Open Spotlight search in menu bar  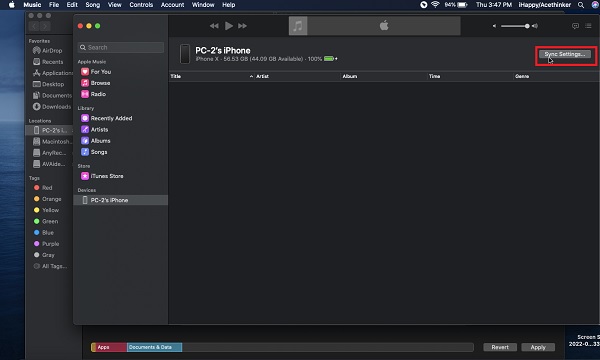(581, 5)
